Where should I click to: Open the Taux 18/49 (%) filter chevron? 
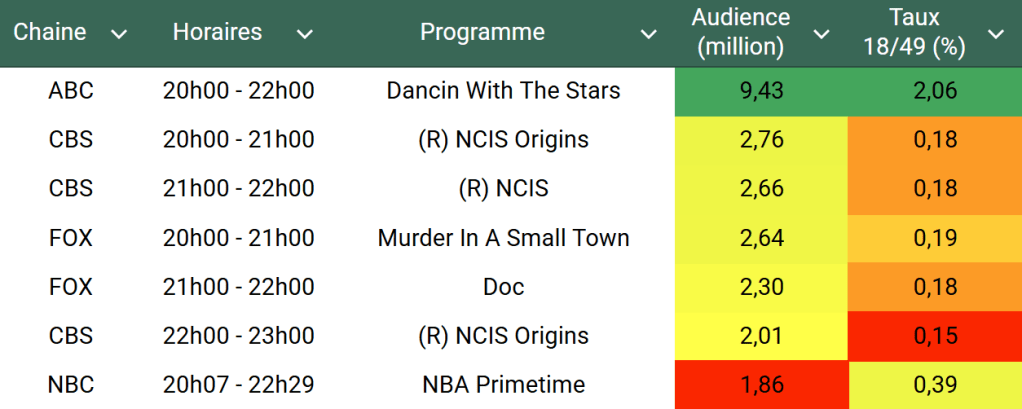(996, 34)
